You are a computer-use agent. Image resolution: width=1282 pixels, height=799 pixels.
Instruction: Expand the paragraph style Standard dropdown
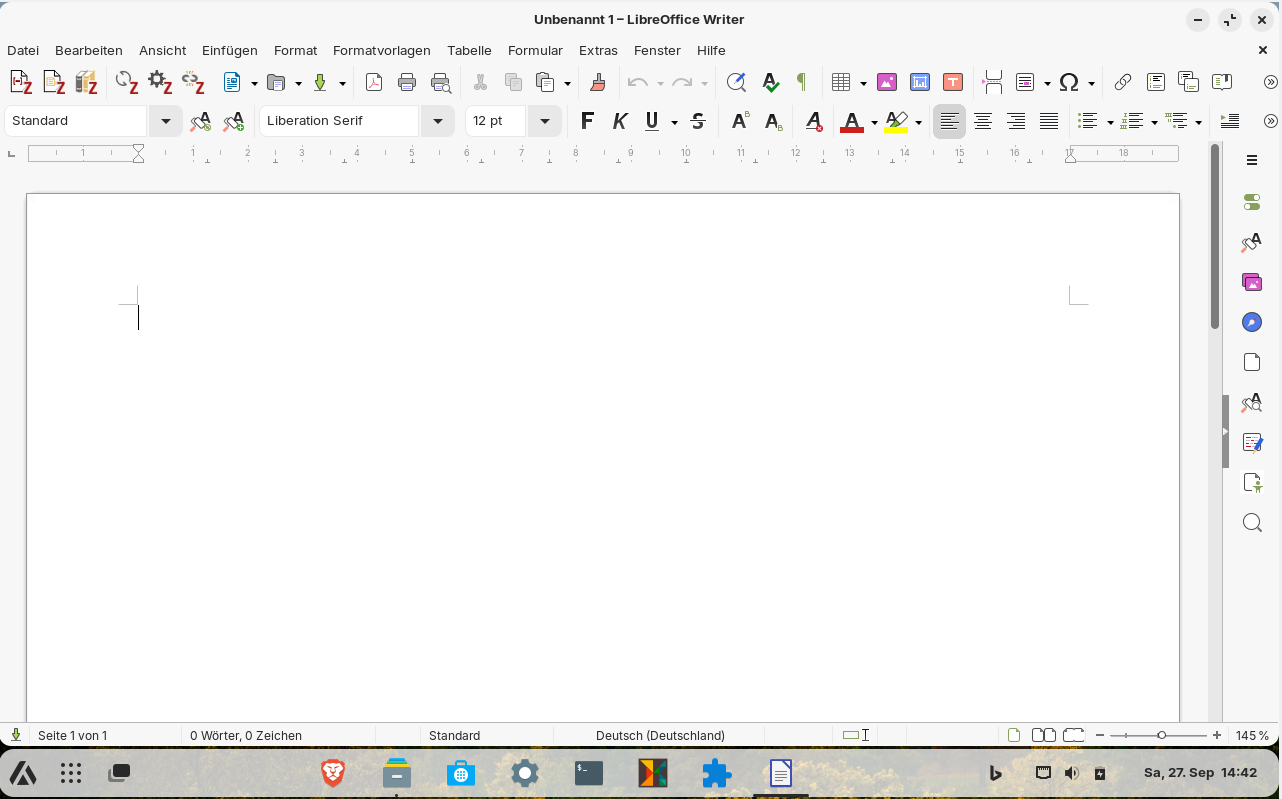coord(165,121)
